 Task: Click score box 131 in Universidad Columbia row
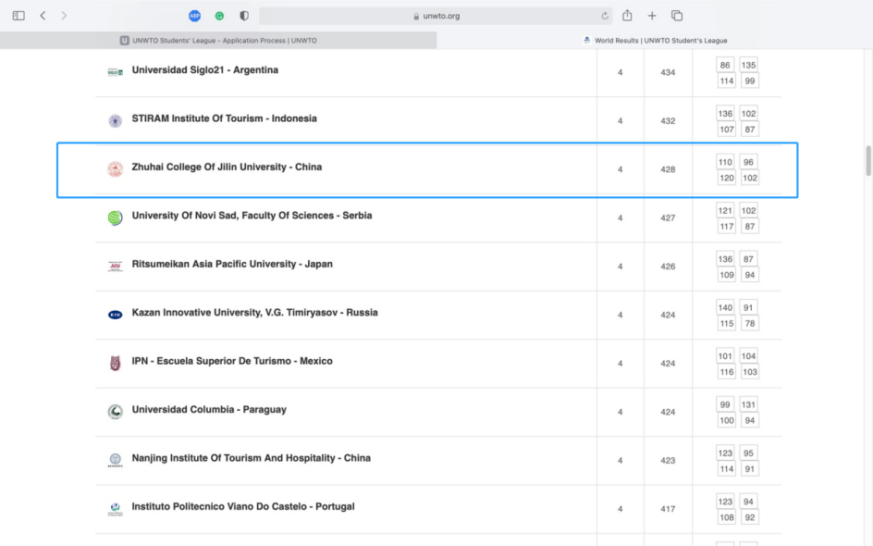pyautogui.click(x=748, y=404)
